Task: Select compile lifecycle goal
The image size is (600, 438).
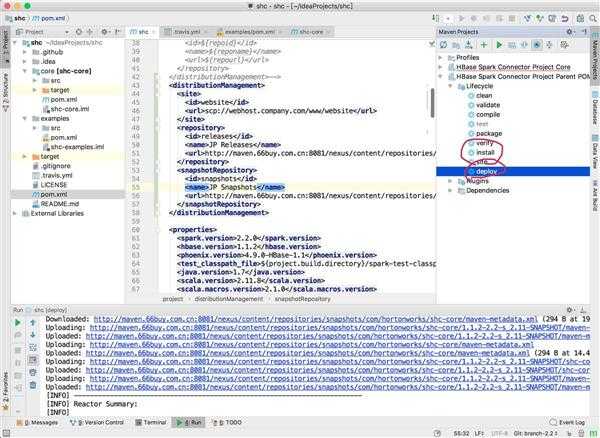Action: 484,114
